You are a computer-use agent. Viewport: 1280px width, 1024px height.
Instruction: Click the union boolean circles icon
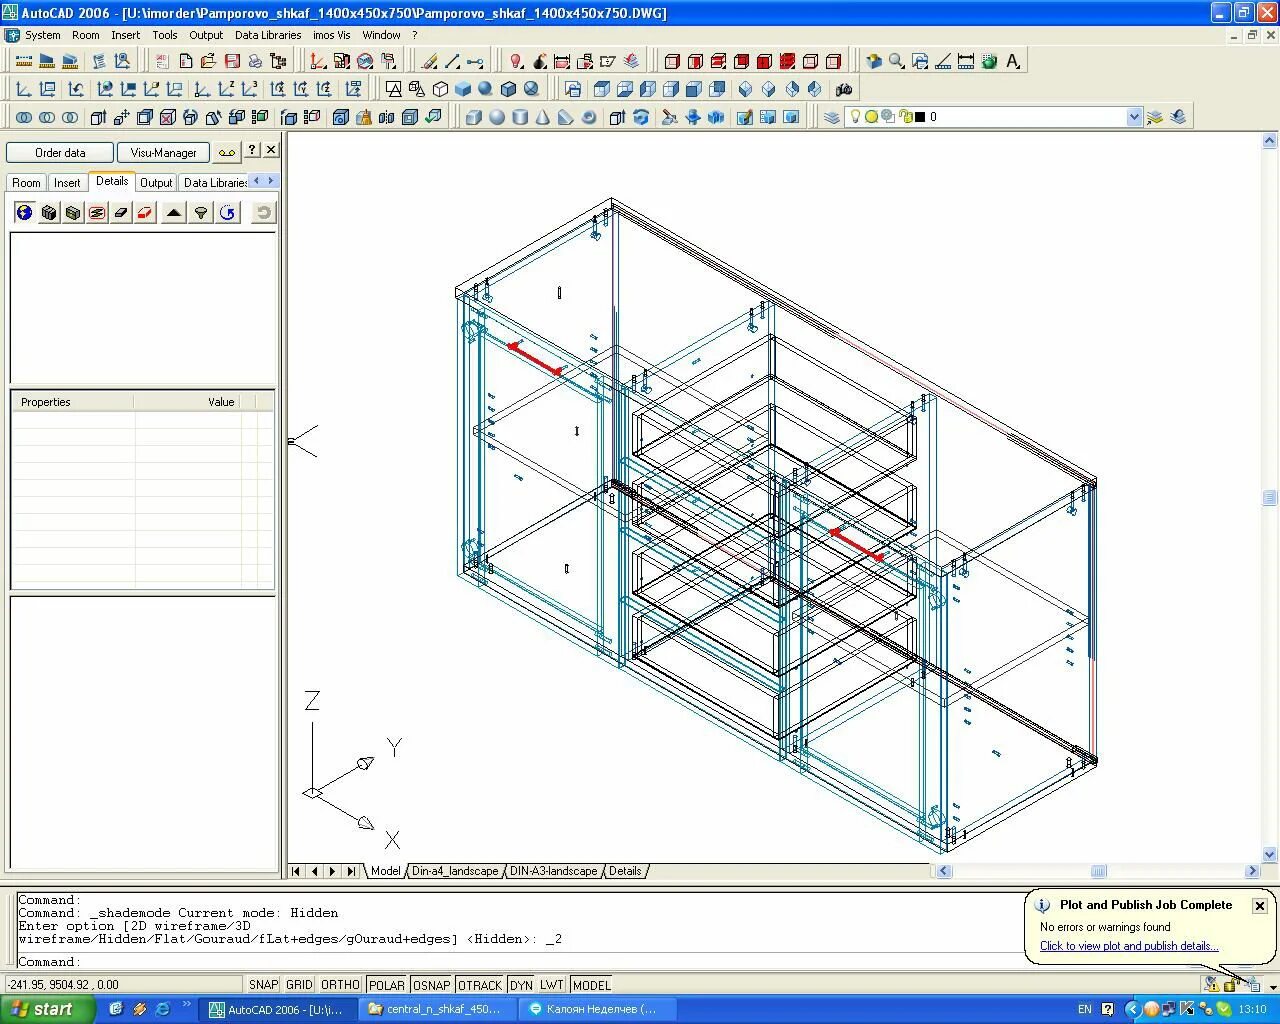pos(24,117)
